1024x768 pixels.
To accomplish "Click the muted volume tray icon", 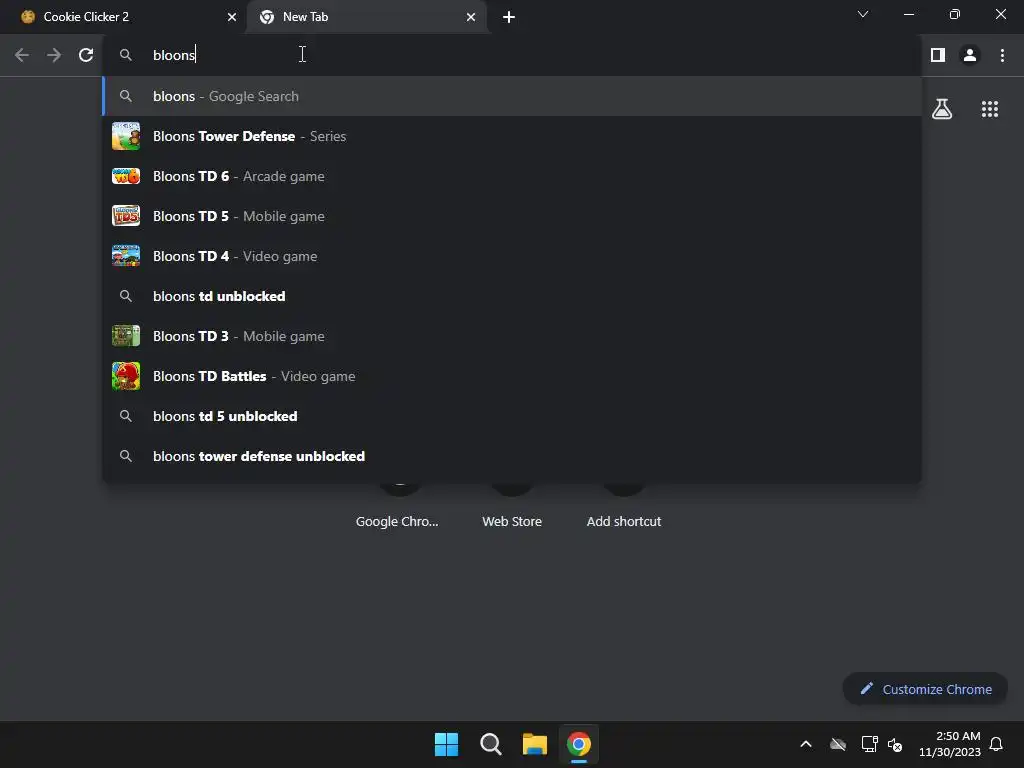I will click(x=895, y=744).
